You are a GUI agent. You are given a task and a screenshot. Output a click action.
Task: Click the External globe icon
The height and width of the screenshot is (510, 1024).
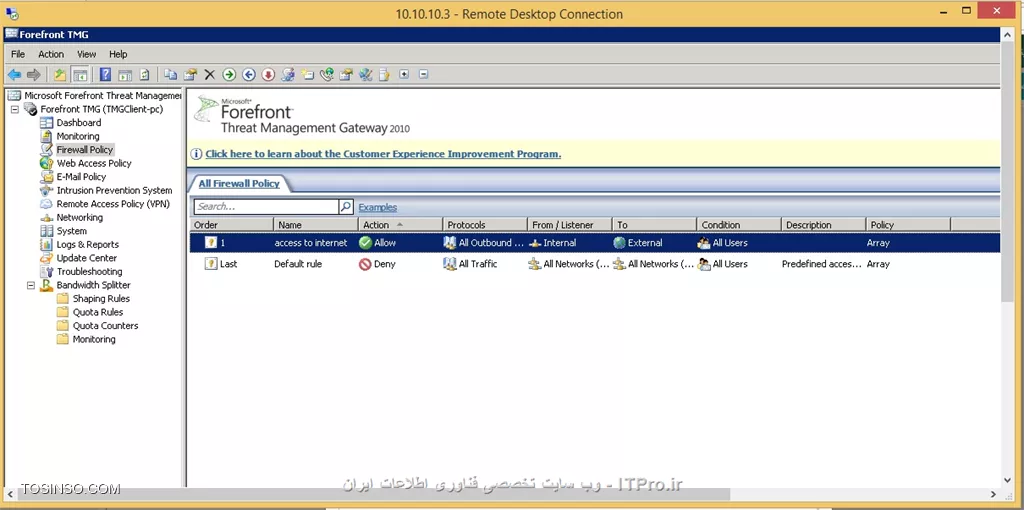pos(619,243)
